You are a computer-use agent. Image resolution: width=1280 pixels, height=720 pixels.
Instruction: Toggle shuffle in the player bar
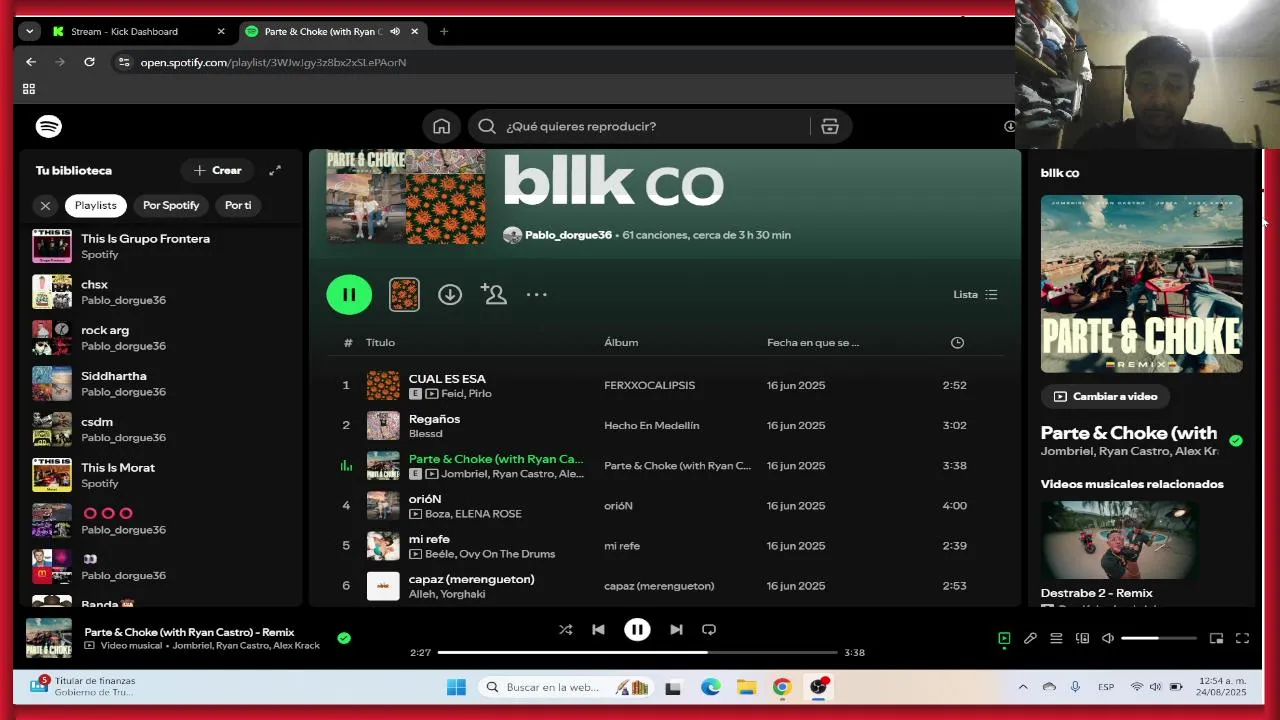tap(565, 629)
